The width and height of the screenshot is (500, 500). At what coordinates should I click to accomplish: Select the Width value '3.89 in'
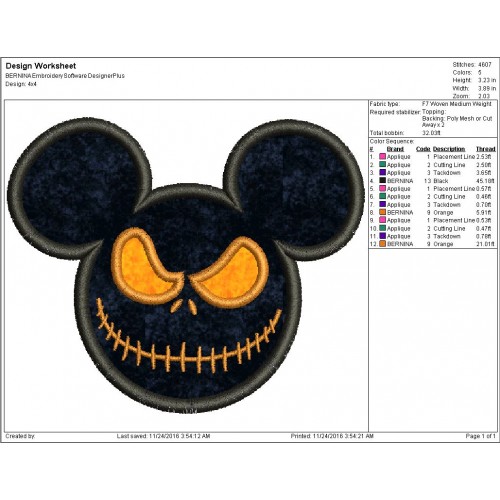tap(487, 88)
